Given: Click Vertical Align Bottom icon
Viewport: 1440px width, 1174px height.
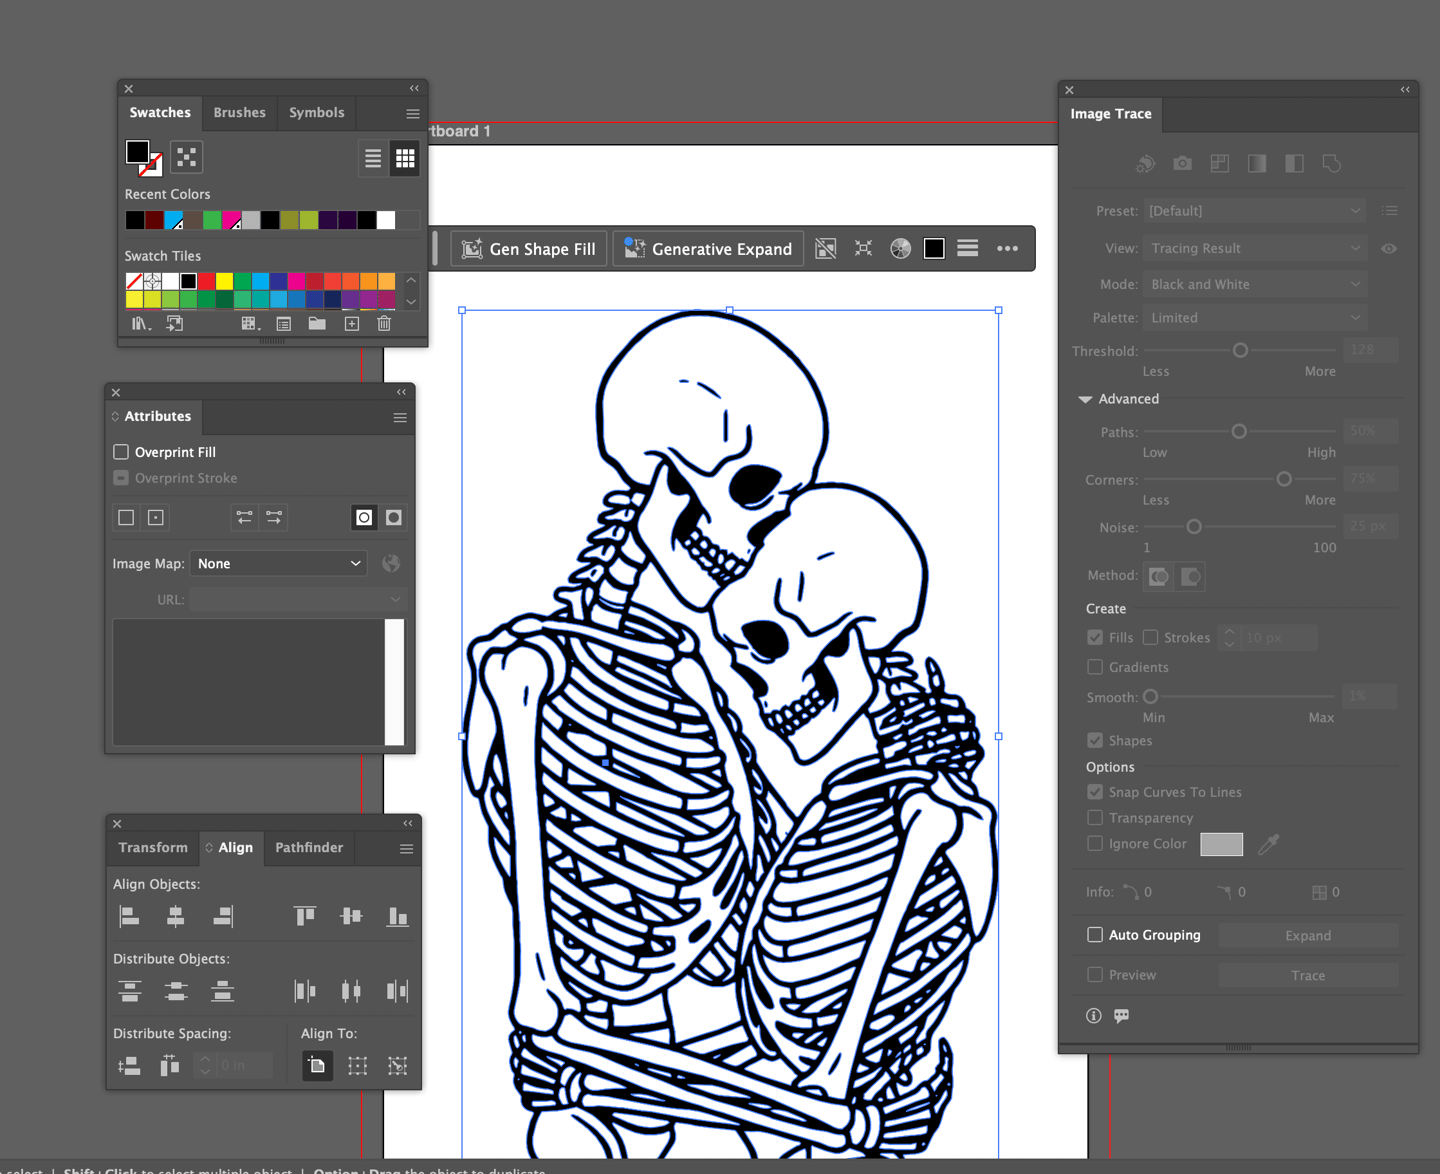Looking at the screenshot, I should [x=398, y=916].
